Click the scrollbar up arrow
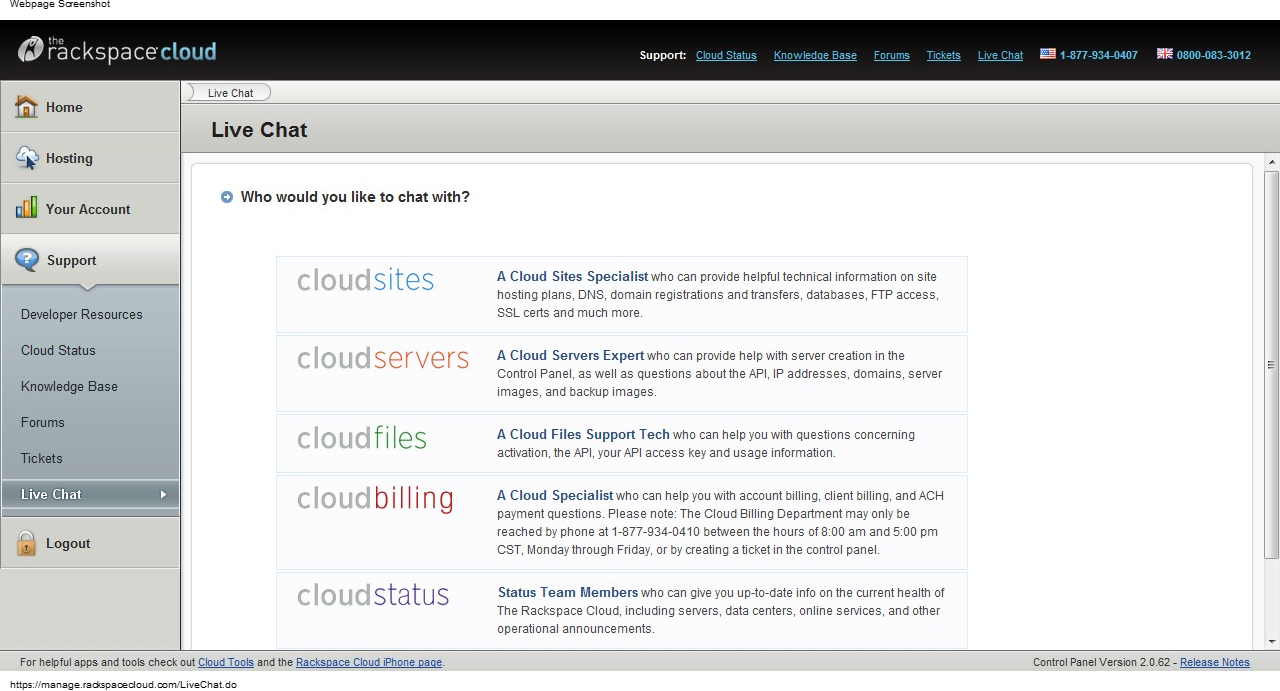 coord(1272,162)
